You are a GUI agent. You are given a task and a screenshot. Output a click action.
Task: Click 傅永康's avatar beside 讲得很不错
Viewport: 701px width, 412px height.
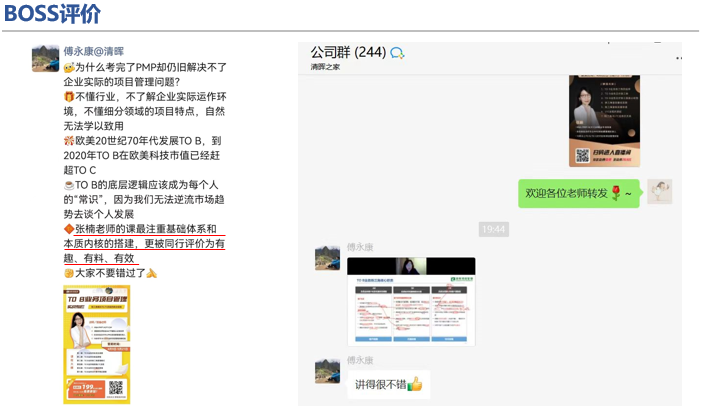click(327, 368)
